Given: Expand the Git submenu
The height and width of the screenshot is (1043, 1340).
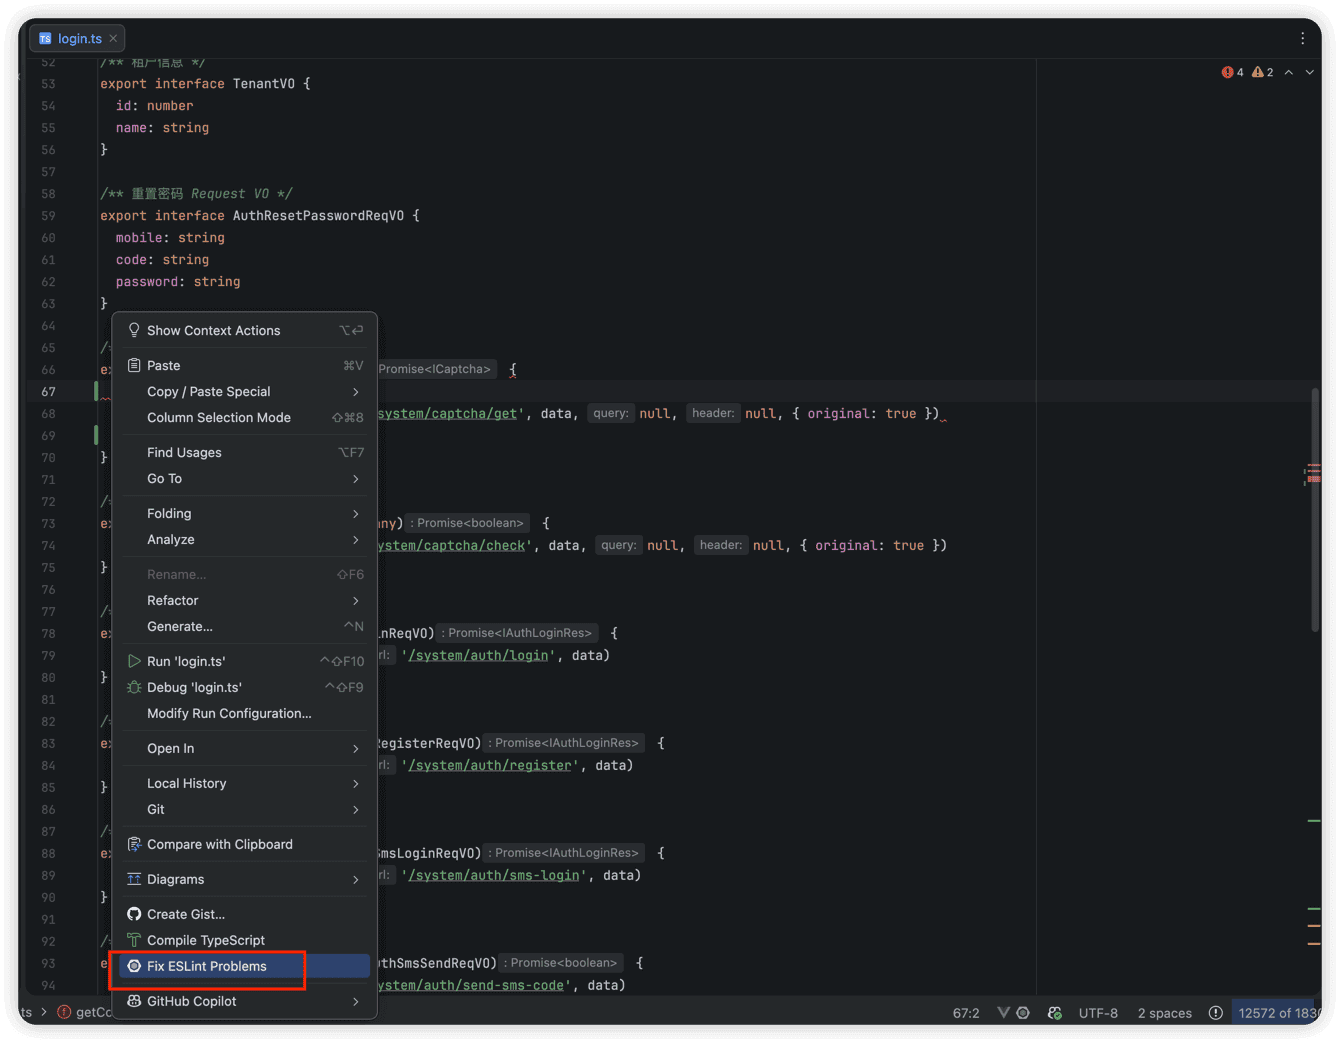Looking at the screenshot, I should (x=245, y=809).
